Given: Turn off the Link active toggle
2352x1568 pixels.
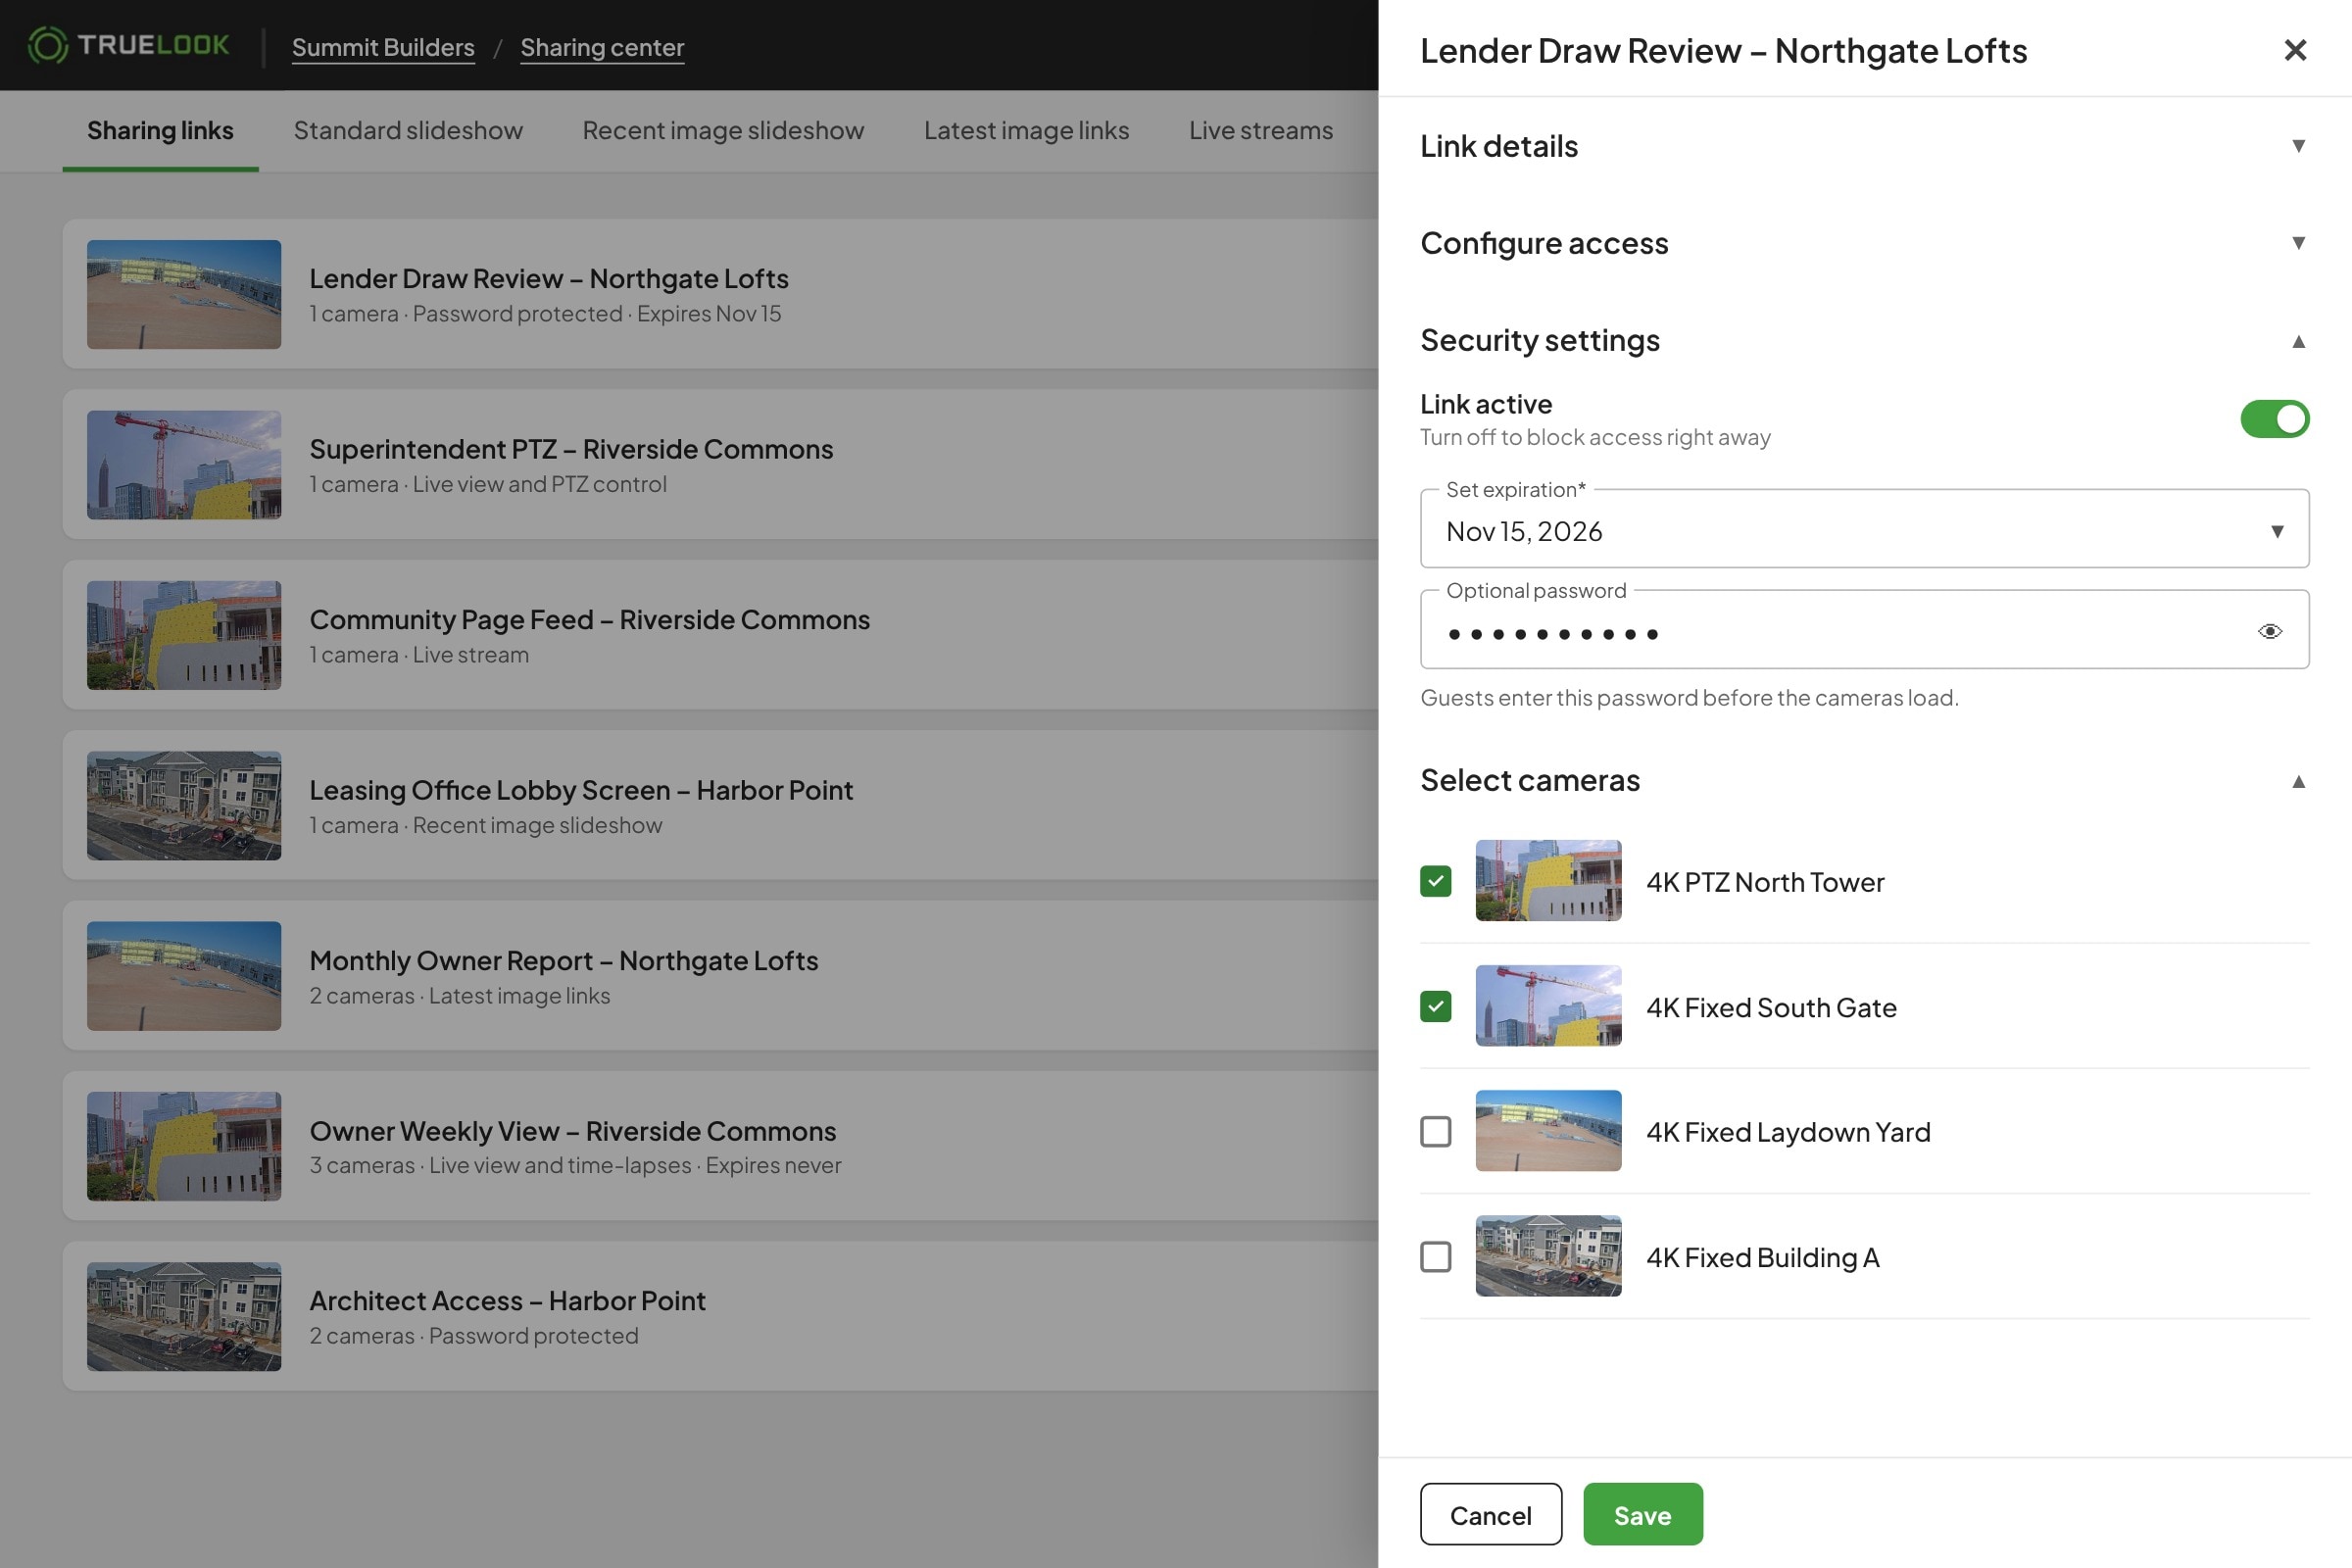Looking at the screenshot, I should 2274,419.
